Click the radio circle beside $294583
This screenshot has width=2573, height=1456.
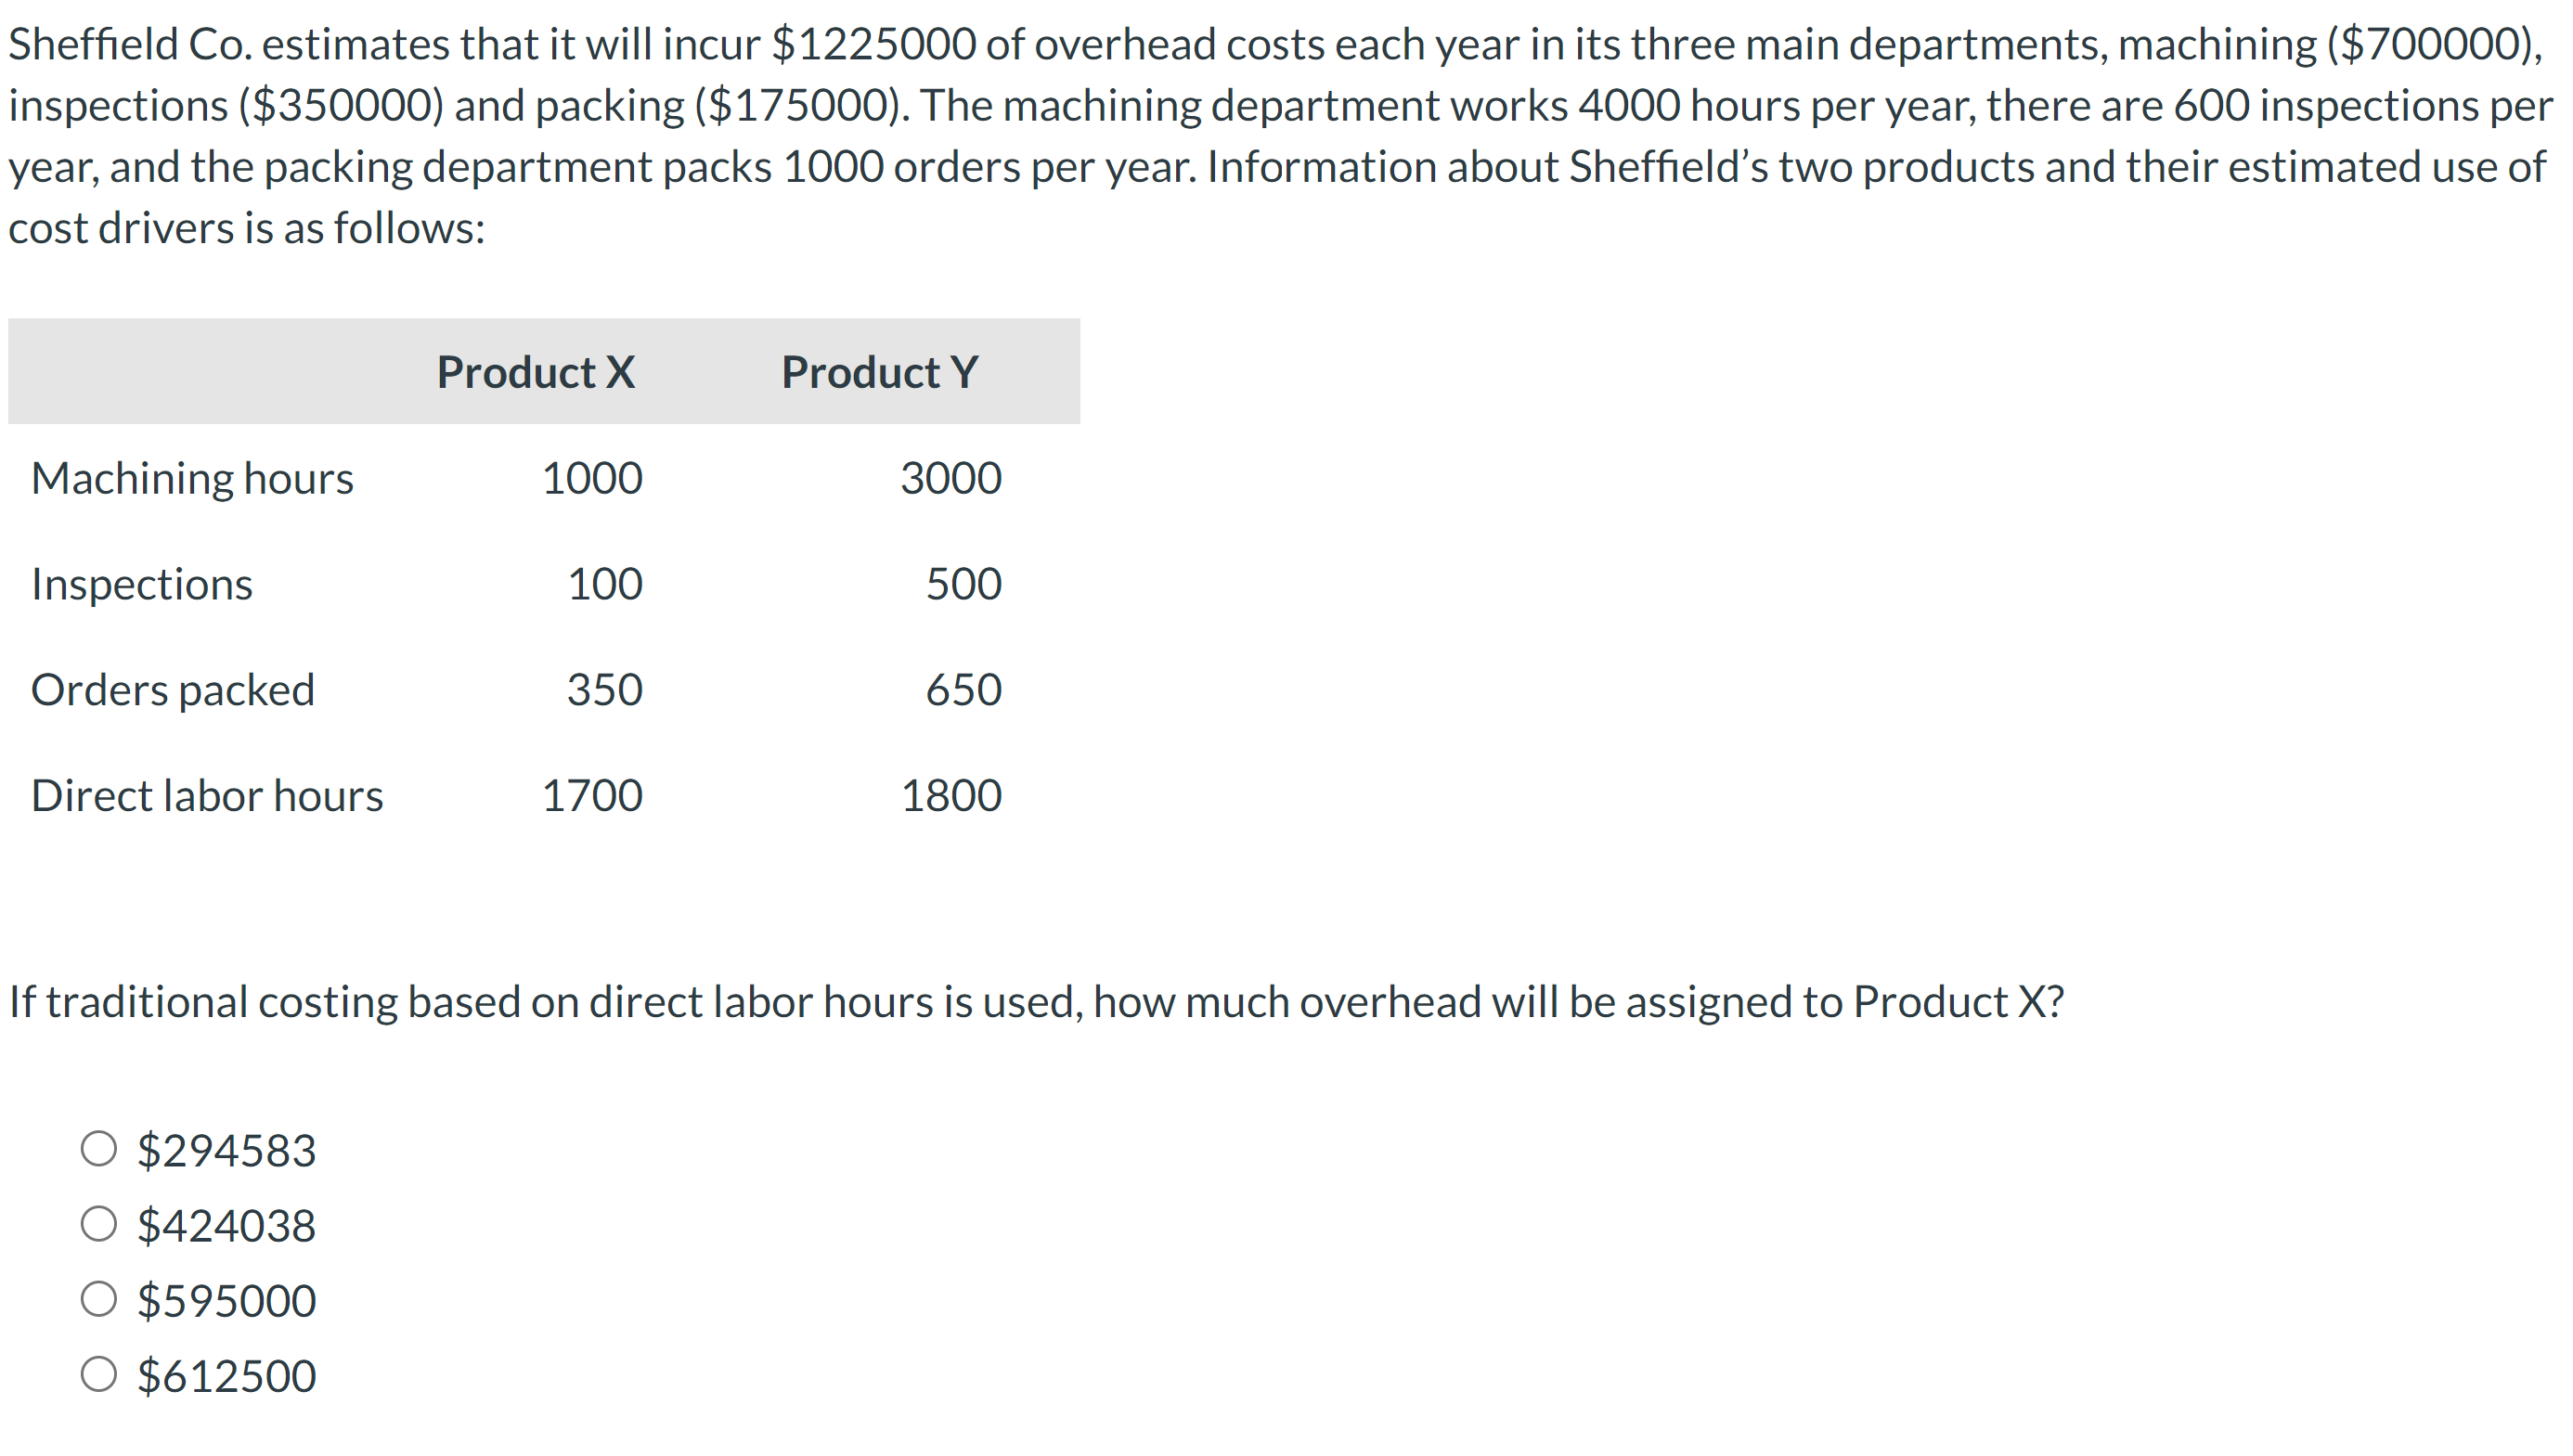98,1149
